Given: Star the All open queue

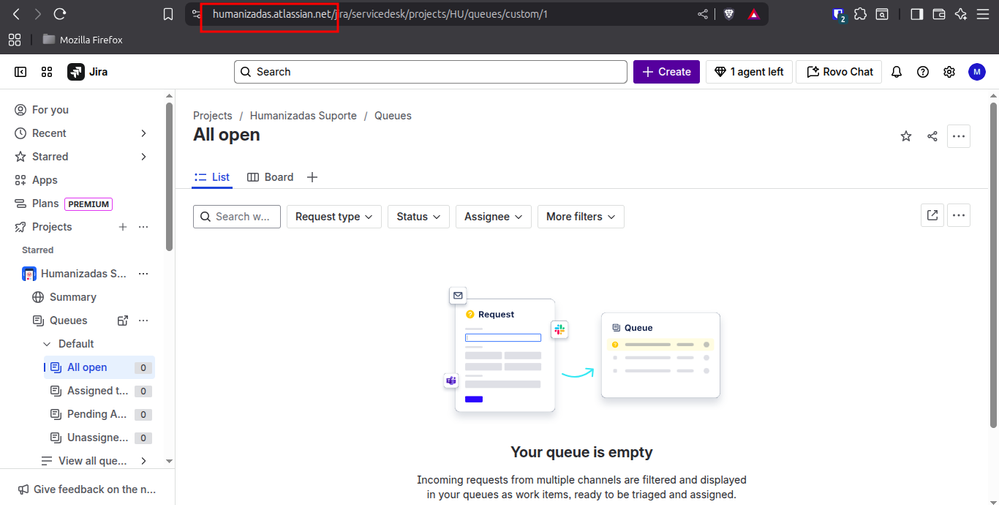Looking at the screenshot, I should click(x=906, y=136).
